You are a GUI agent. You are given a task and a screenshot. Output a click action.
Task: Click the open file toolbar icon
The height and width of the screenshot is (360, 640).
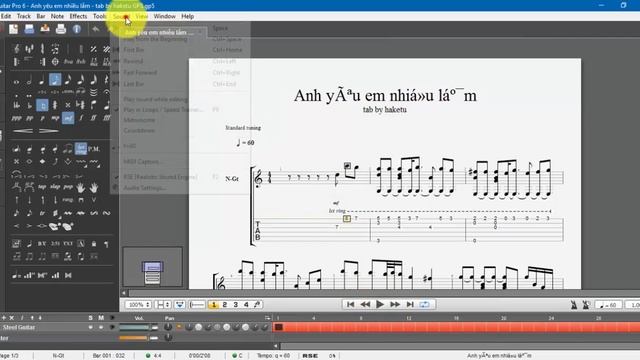coord(29,29)
